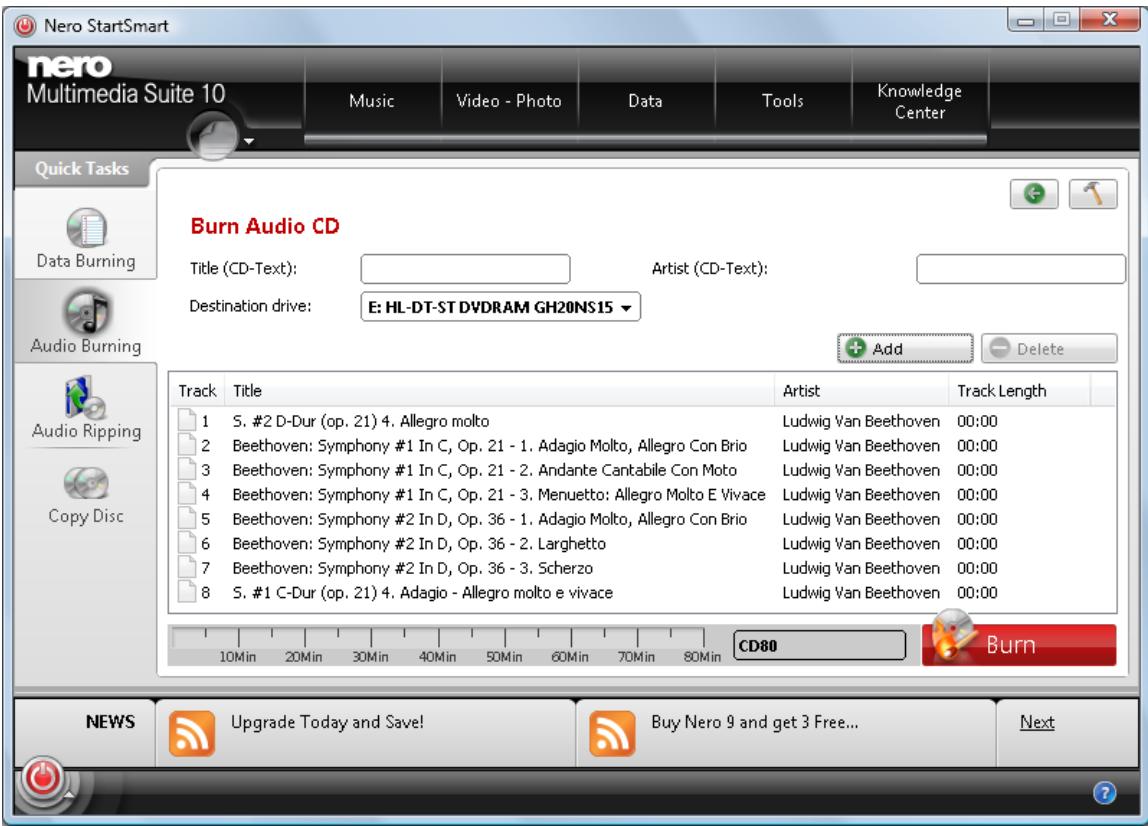Switch to the Data tab
This screenshot has height=826, width=1148.
pyautogui.click(x=646, y=101)
